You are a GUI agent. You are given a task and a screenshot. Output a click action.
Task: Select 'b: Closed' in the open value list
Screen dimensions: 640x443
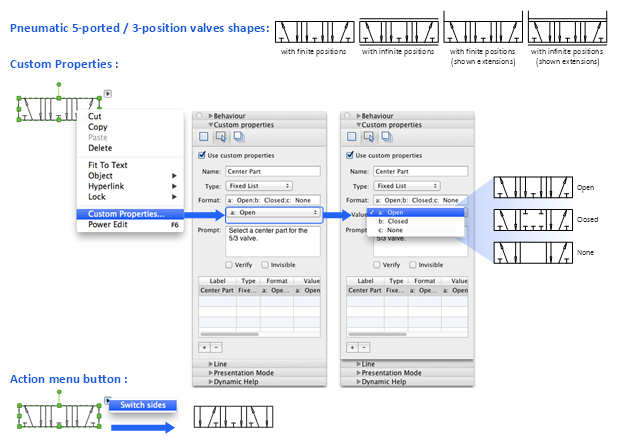[416, 221]
